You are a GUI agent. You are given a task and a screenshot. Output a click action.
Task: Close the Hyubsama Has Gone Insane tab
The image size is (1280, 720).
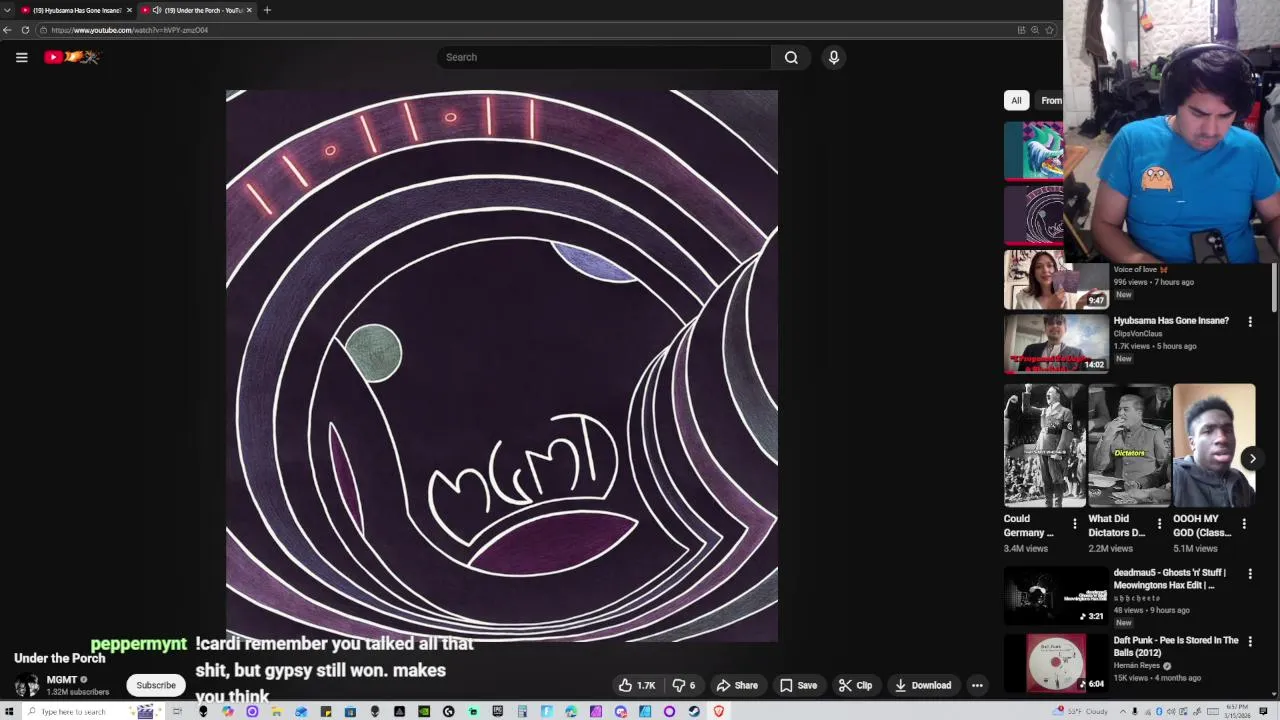point(128,10)
